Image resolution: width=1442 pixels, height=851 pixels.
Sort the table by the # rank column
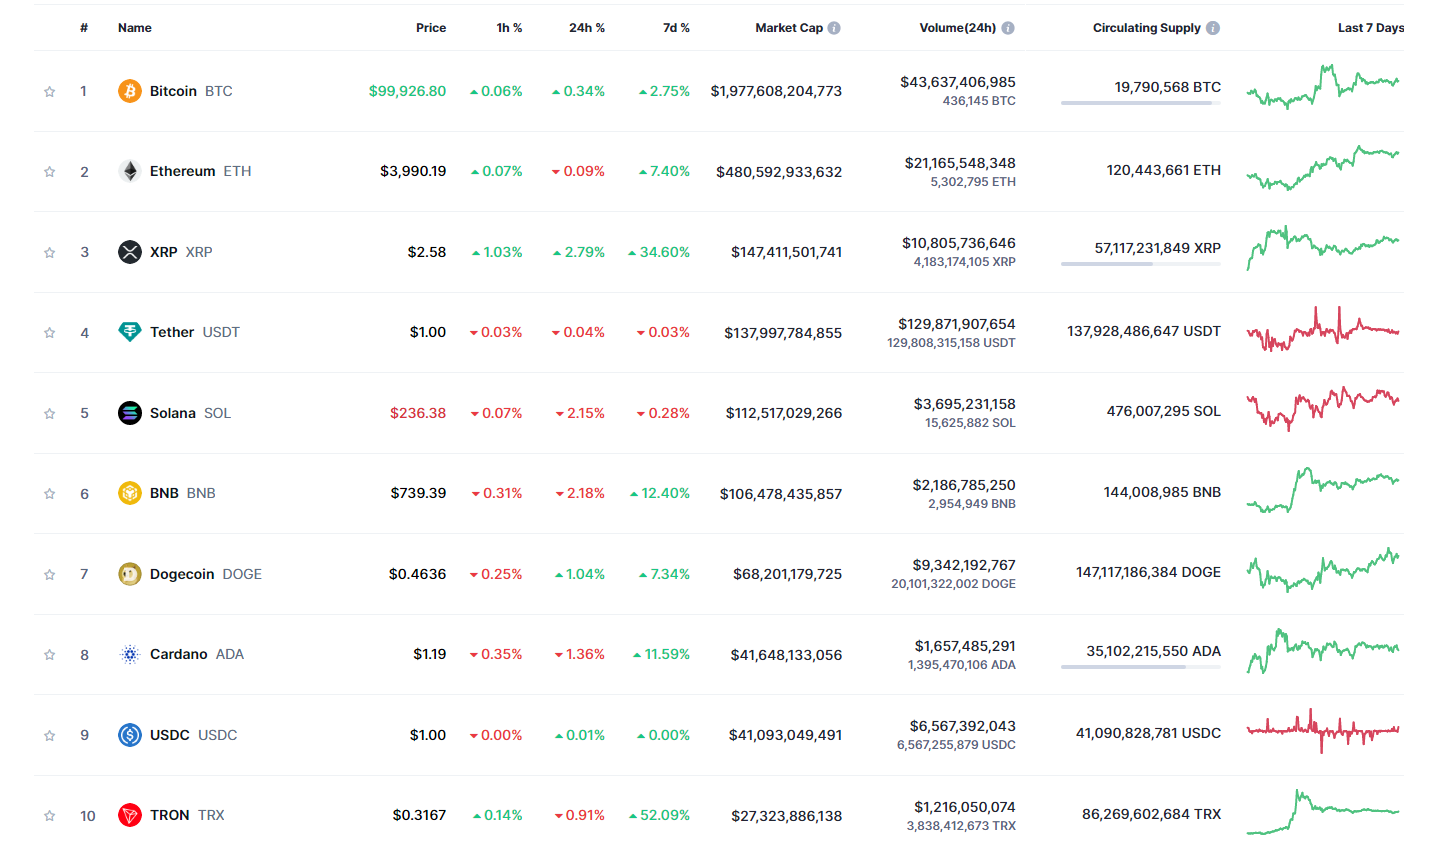tap(84, 28)
